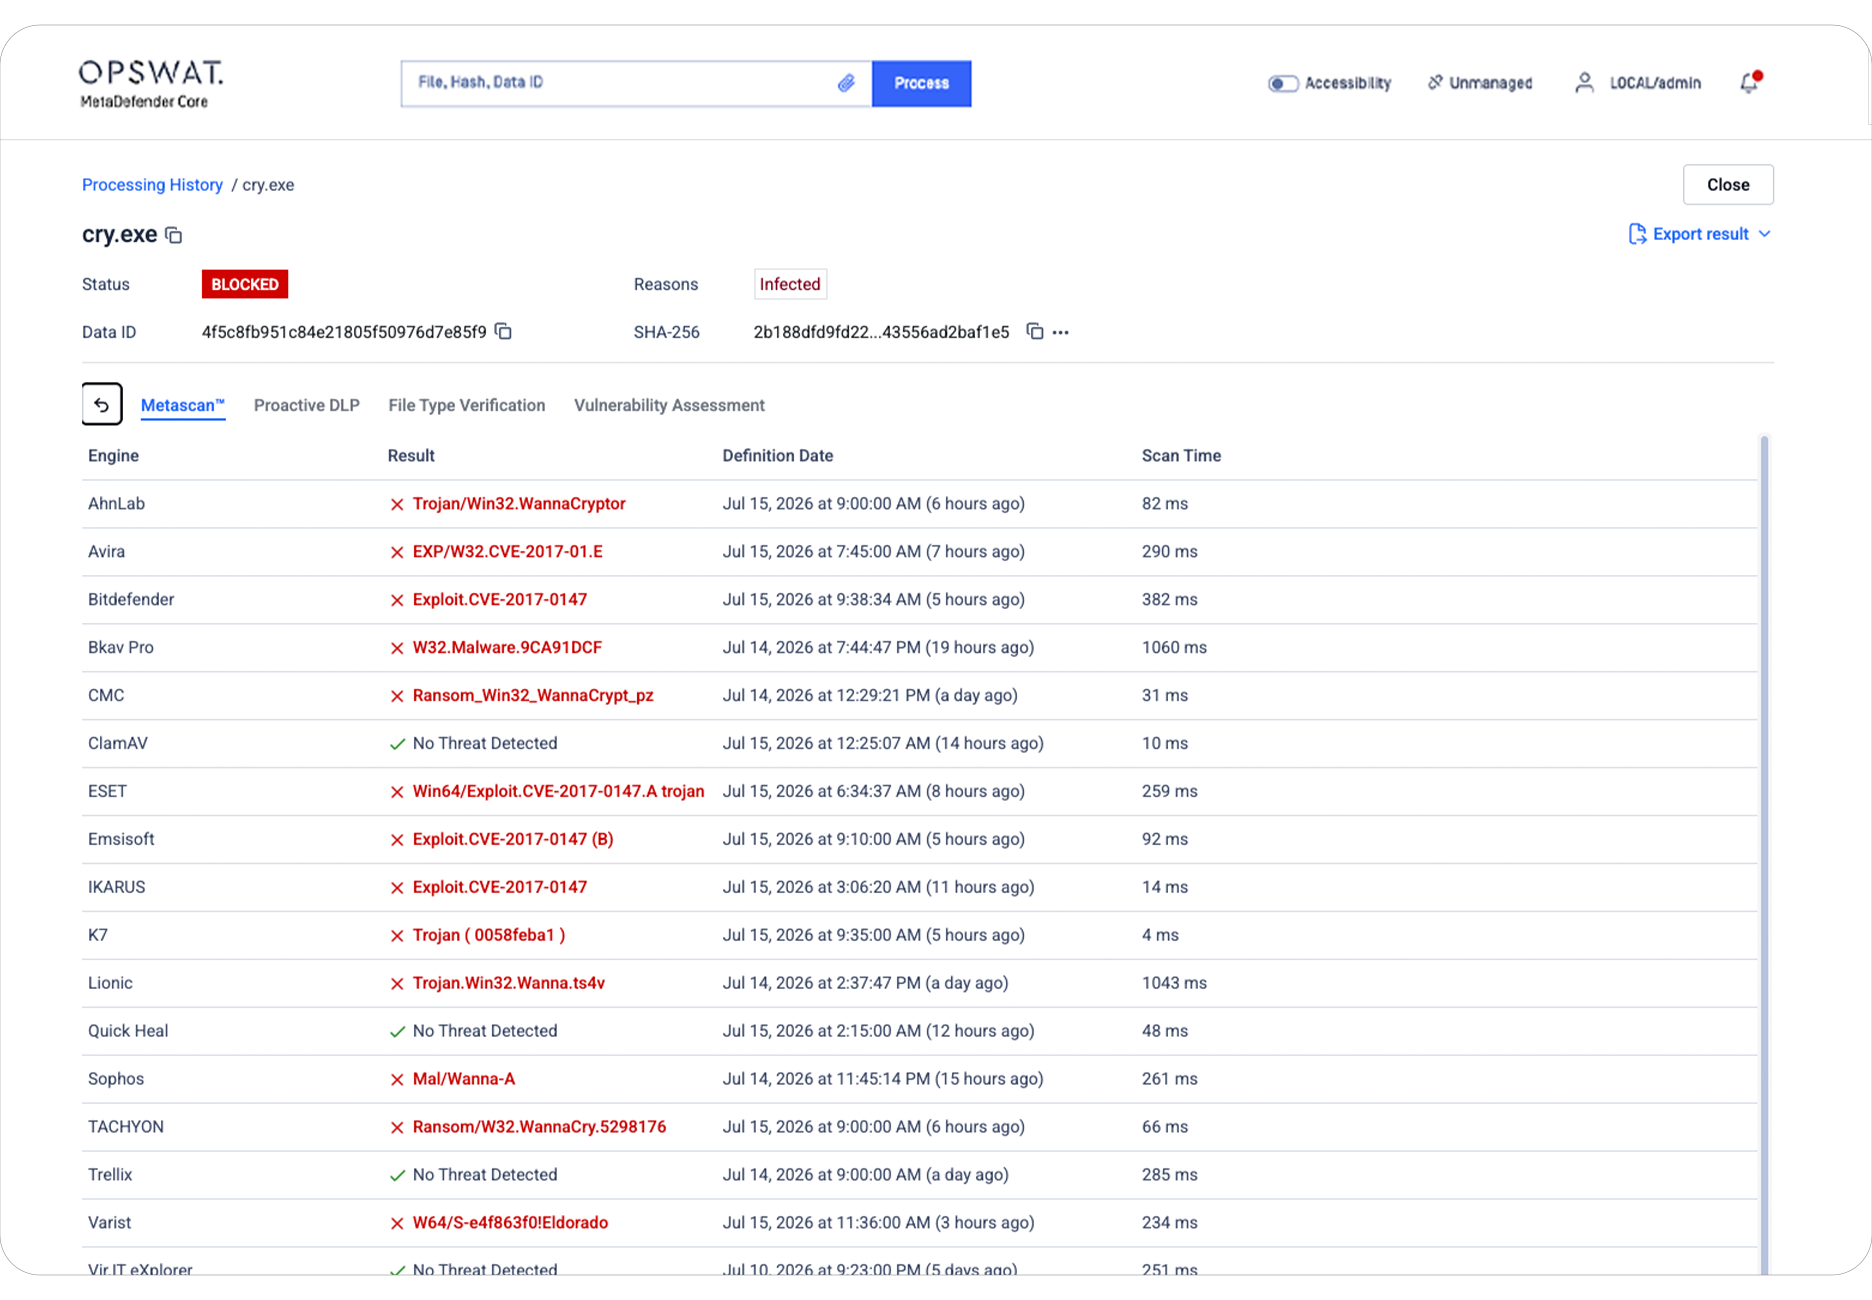Select the Vulnerability Assessment tab

669,405
